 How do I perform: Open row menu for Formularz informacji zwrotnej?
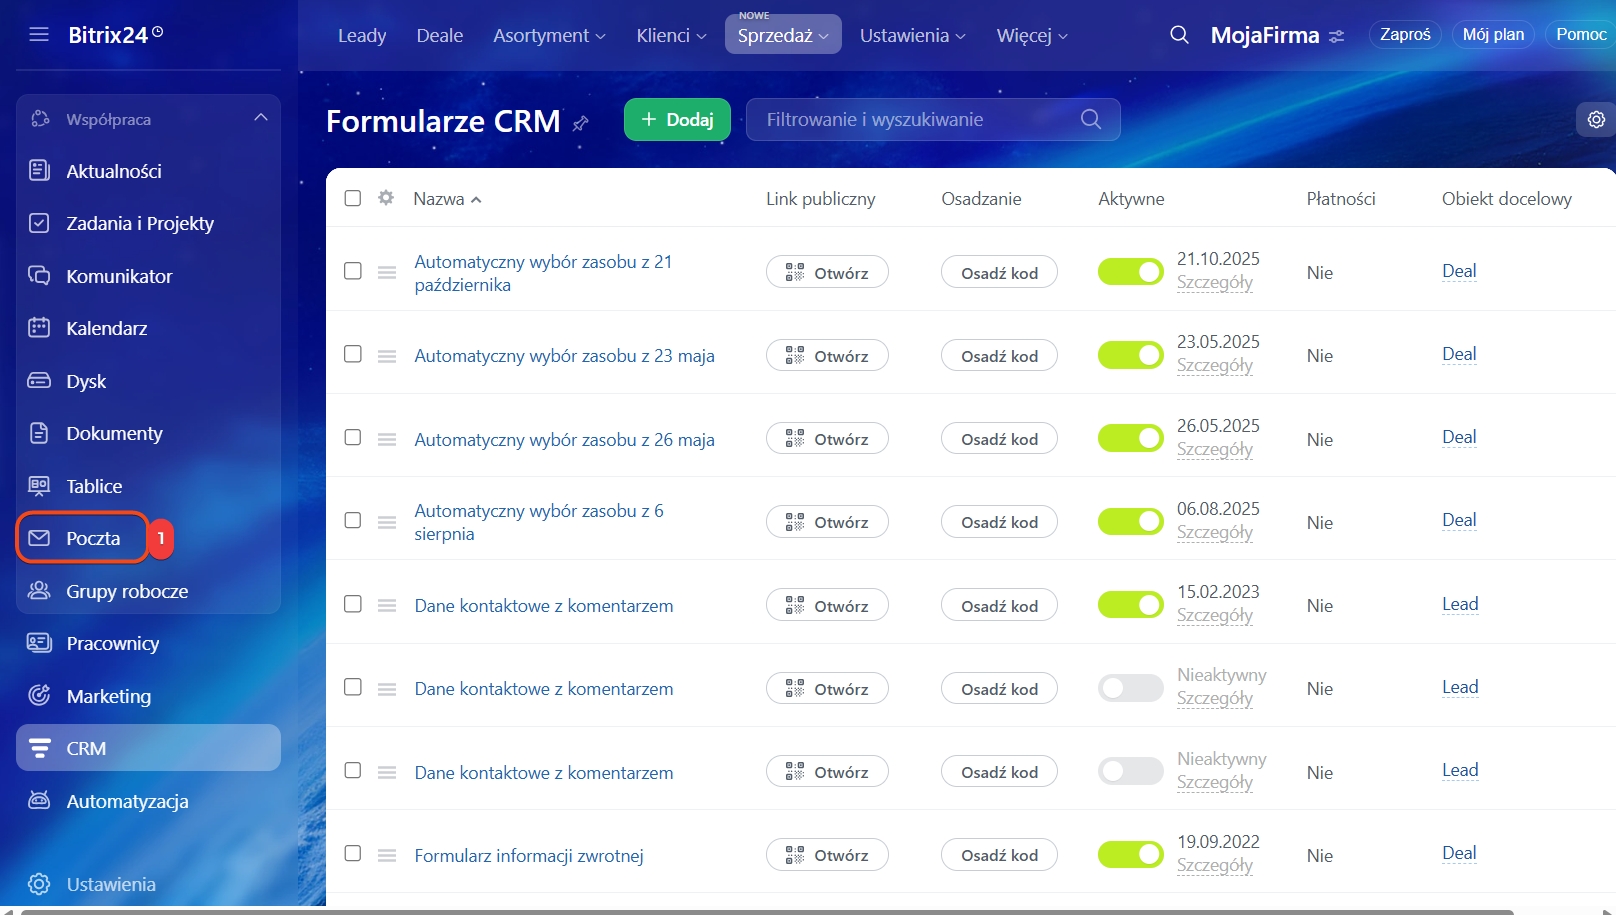387,855
